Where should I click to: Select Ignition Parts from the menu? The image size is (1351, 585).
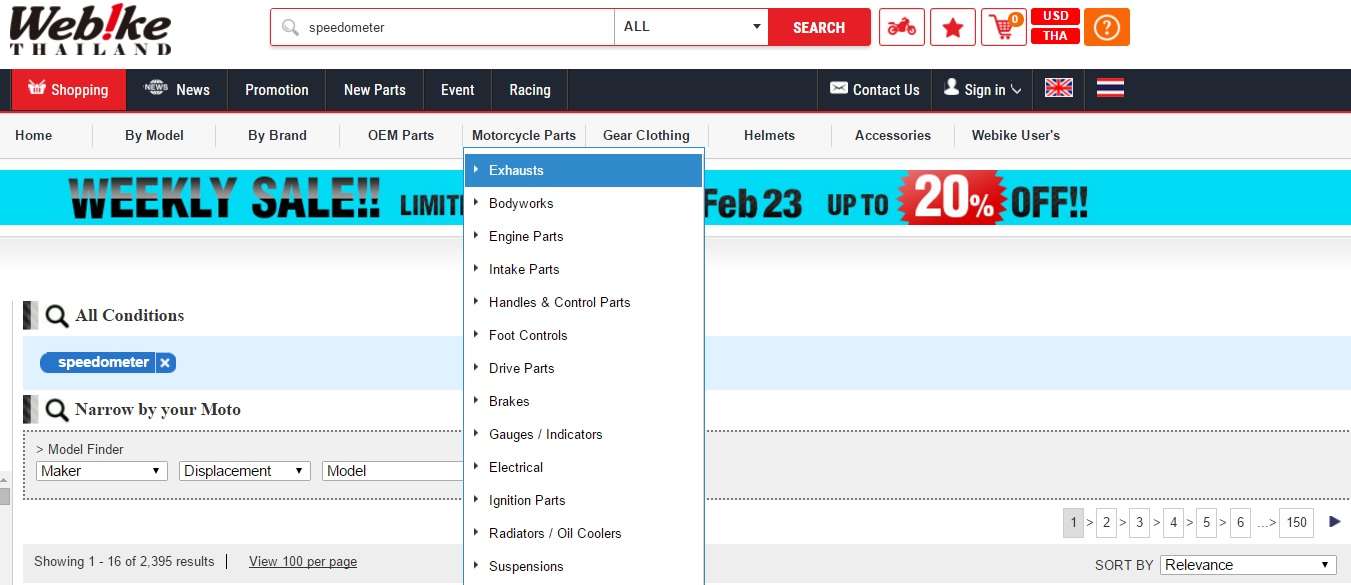[584, 500]
